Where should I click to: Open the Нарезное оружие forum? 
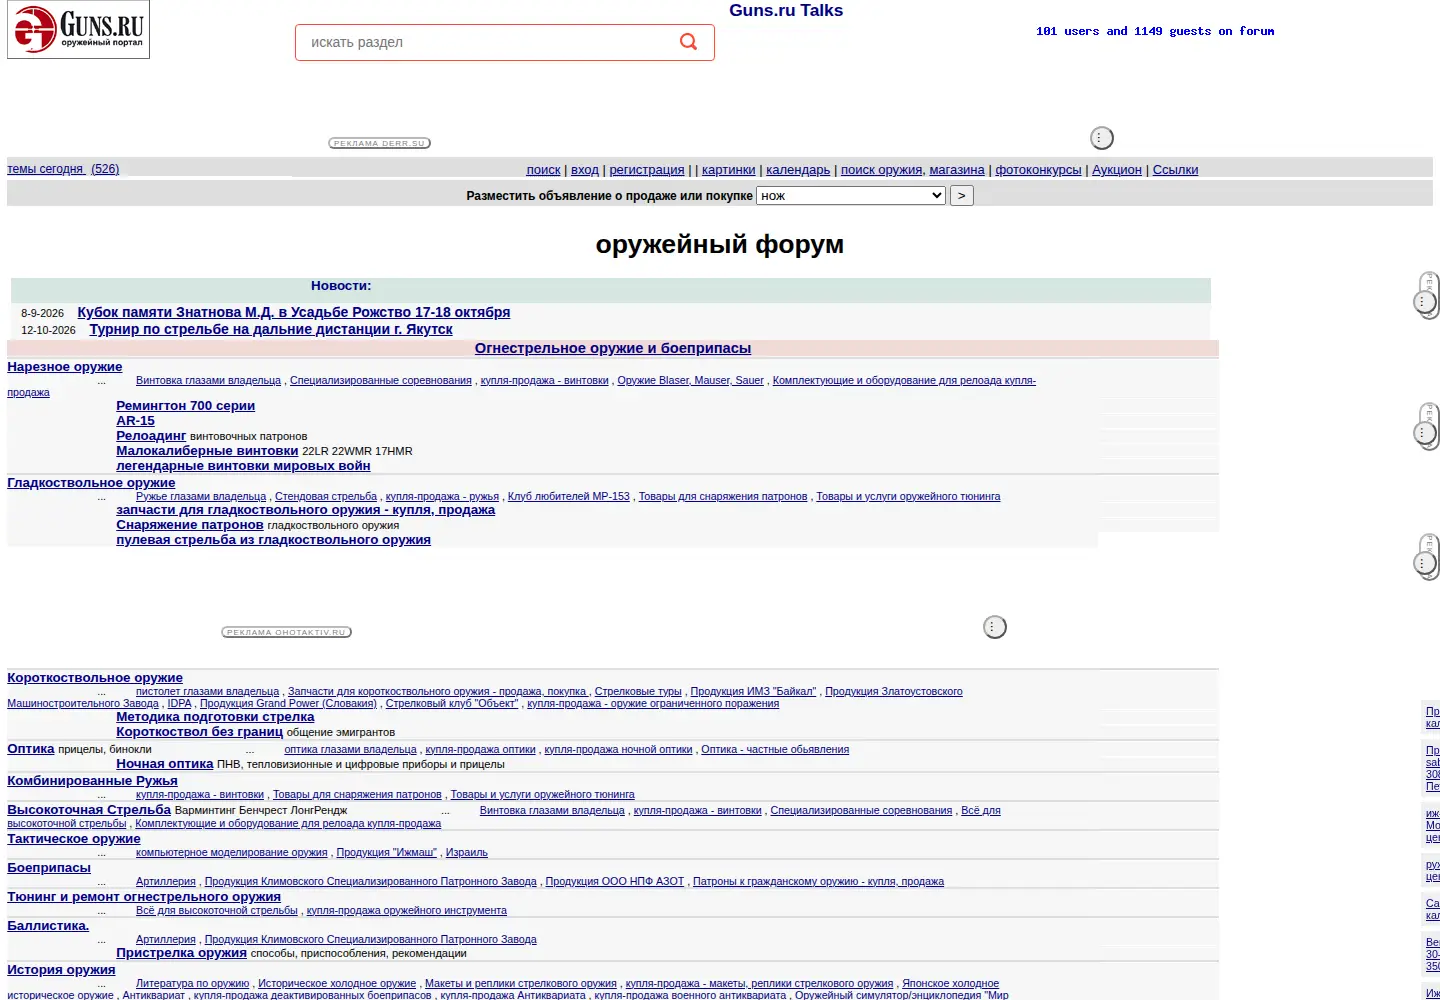click(x=65, y=367)
